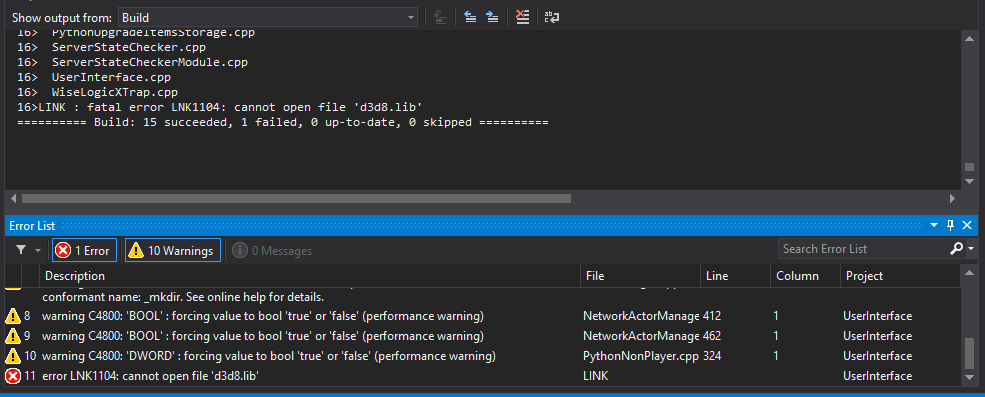Click line number 462 cell
This screenshot has width=985, height=397.
(712, 335)
